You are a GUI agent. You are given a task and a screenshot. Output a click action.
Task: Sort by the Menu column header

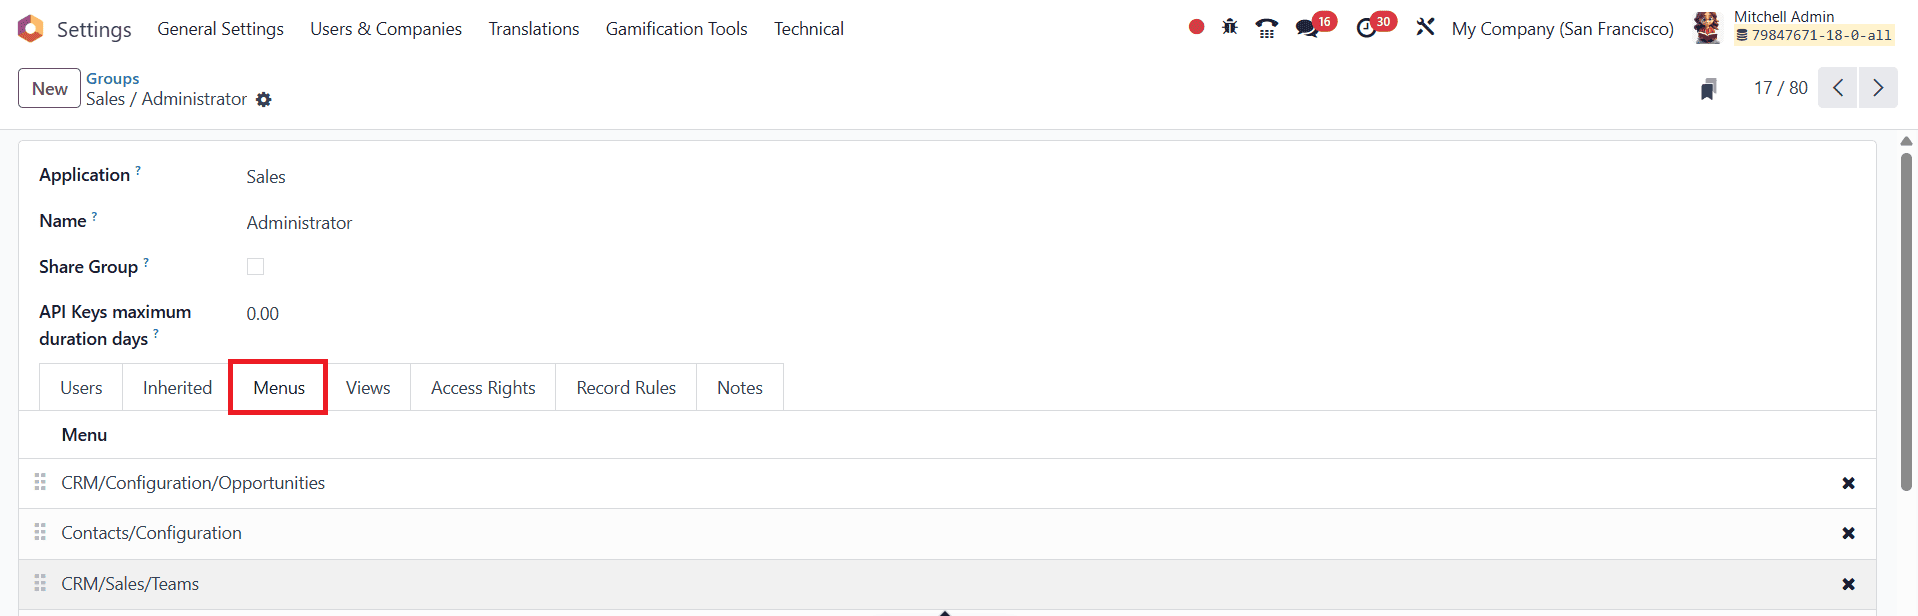coord(84,435)
